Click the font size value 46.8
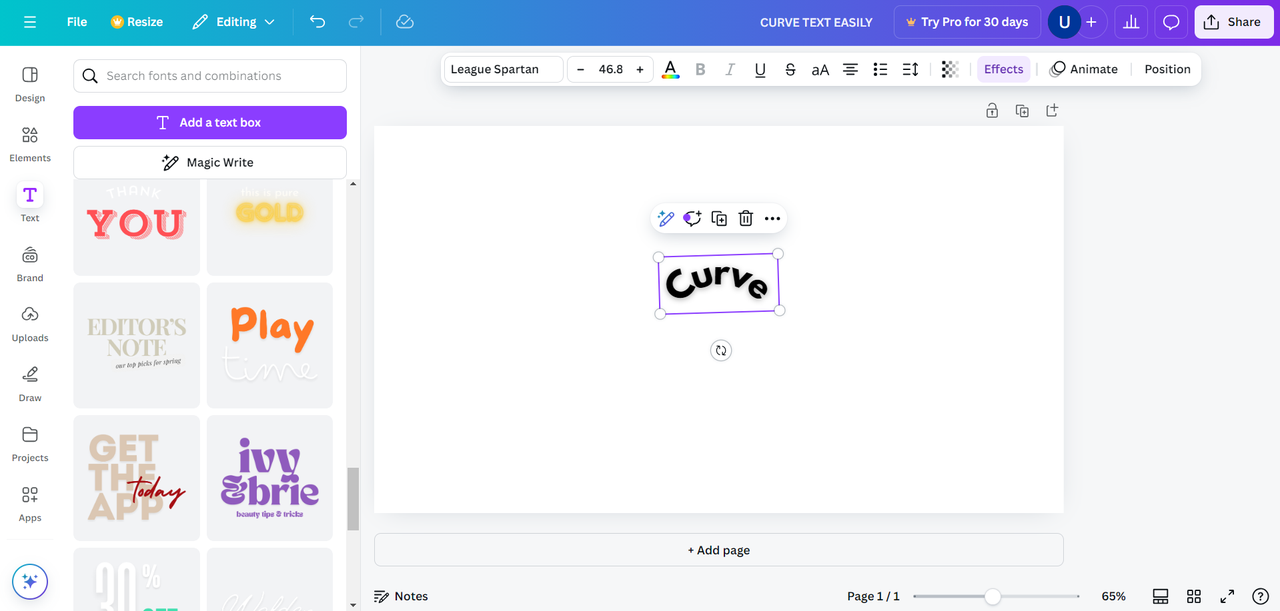Screen dimensions: 1280x611 coord(610,69)
